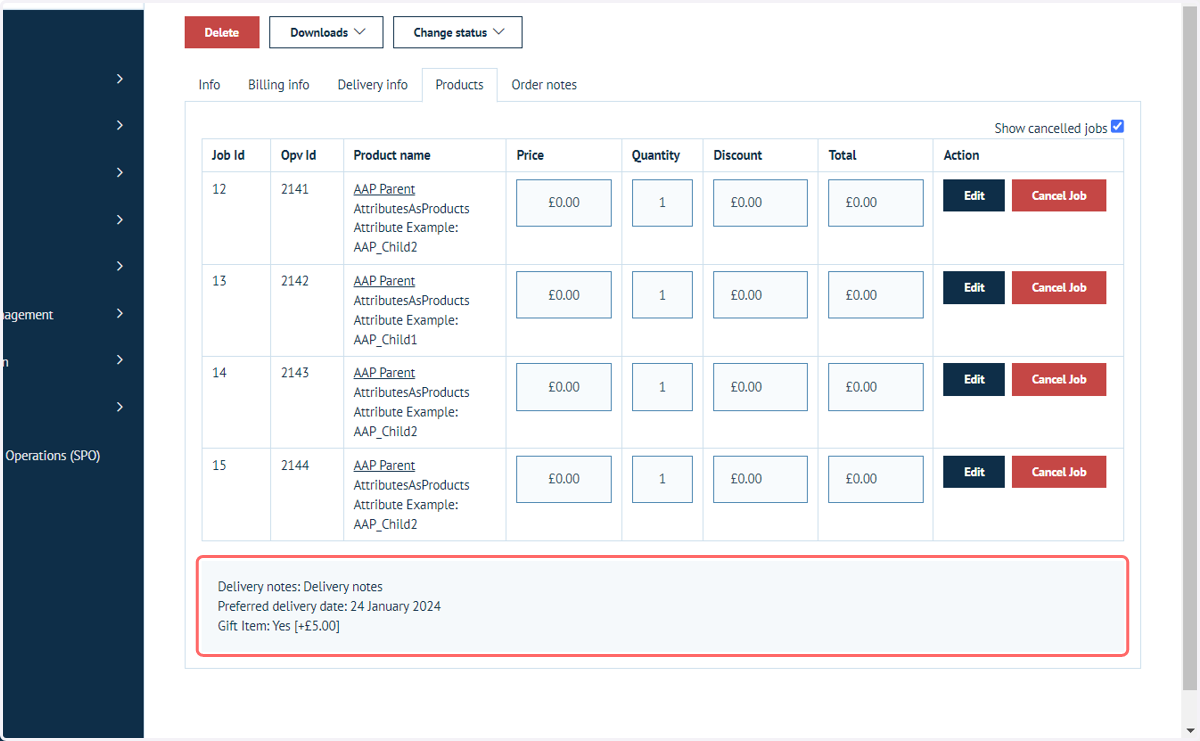The image size is (1200, 741).
Task: Click the Price field of job 12
Action: [x=564, y=203]
